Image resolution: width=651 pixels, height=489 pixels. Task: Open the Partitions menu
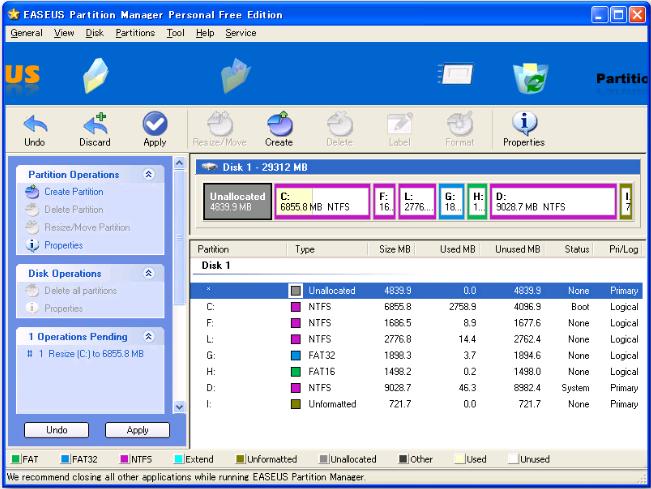point(135,33)
